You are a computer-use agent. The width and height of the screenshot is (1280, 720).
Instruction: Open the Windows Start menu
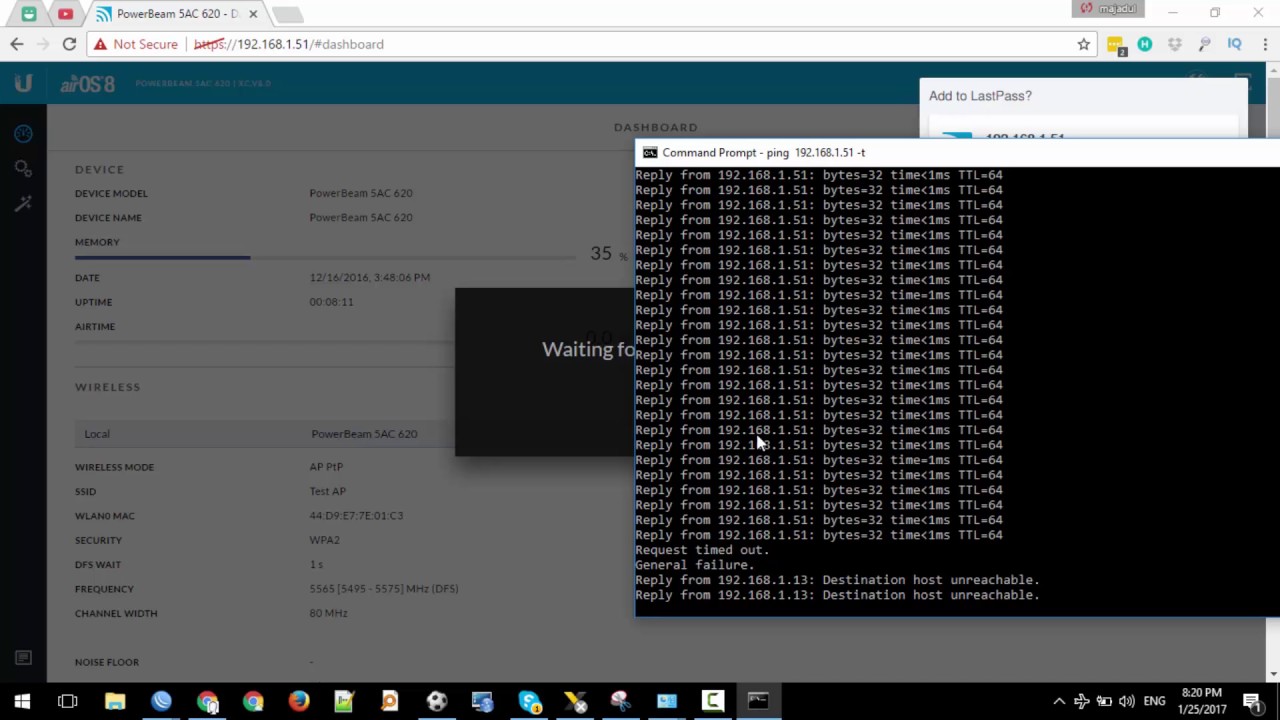[x=22, y=701]
